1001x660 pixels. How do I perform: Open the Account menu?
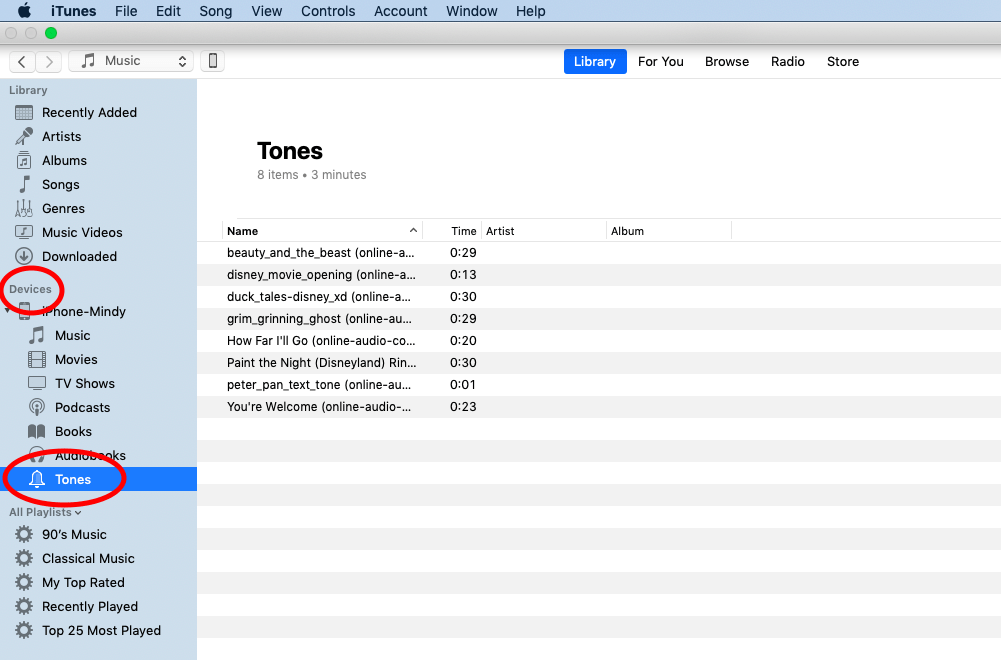coord(401,11)
